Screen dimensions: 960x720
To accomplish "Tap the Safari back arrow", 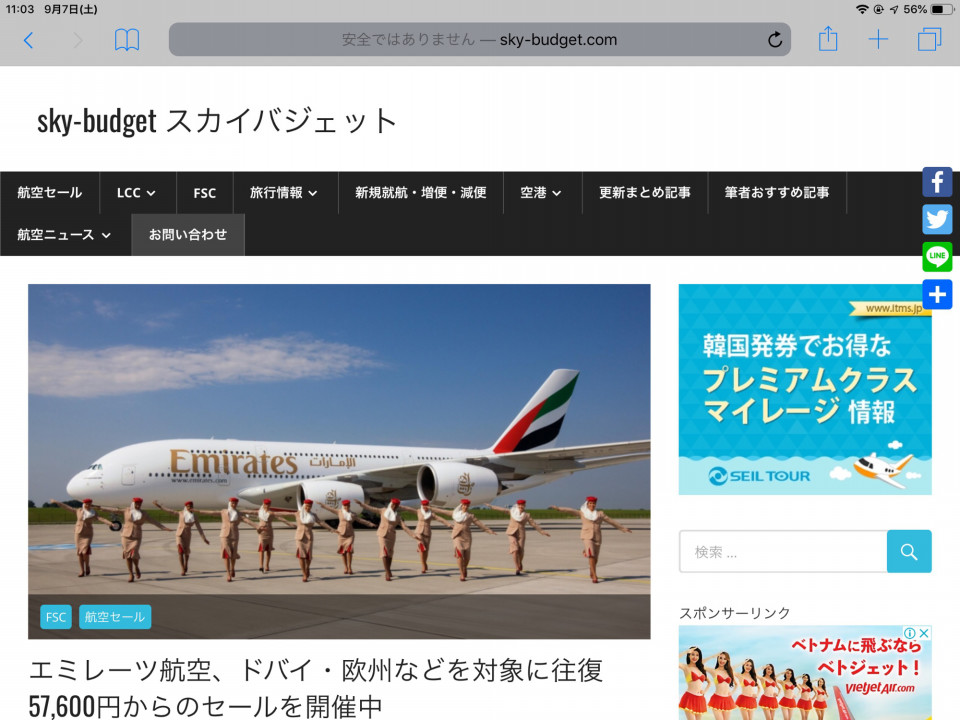I will pos(28,40).
